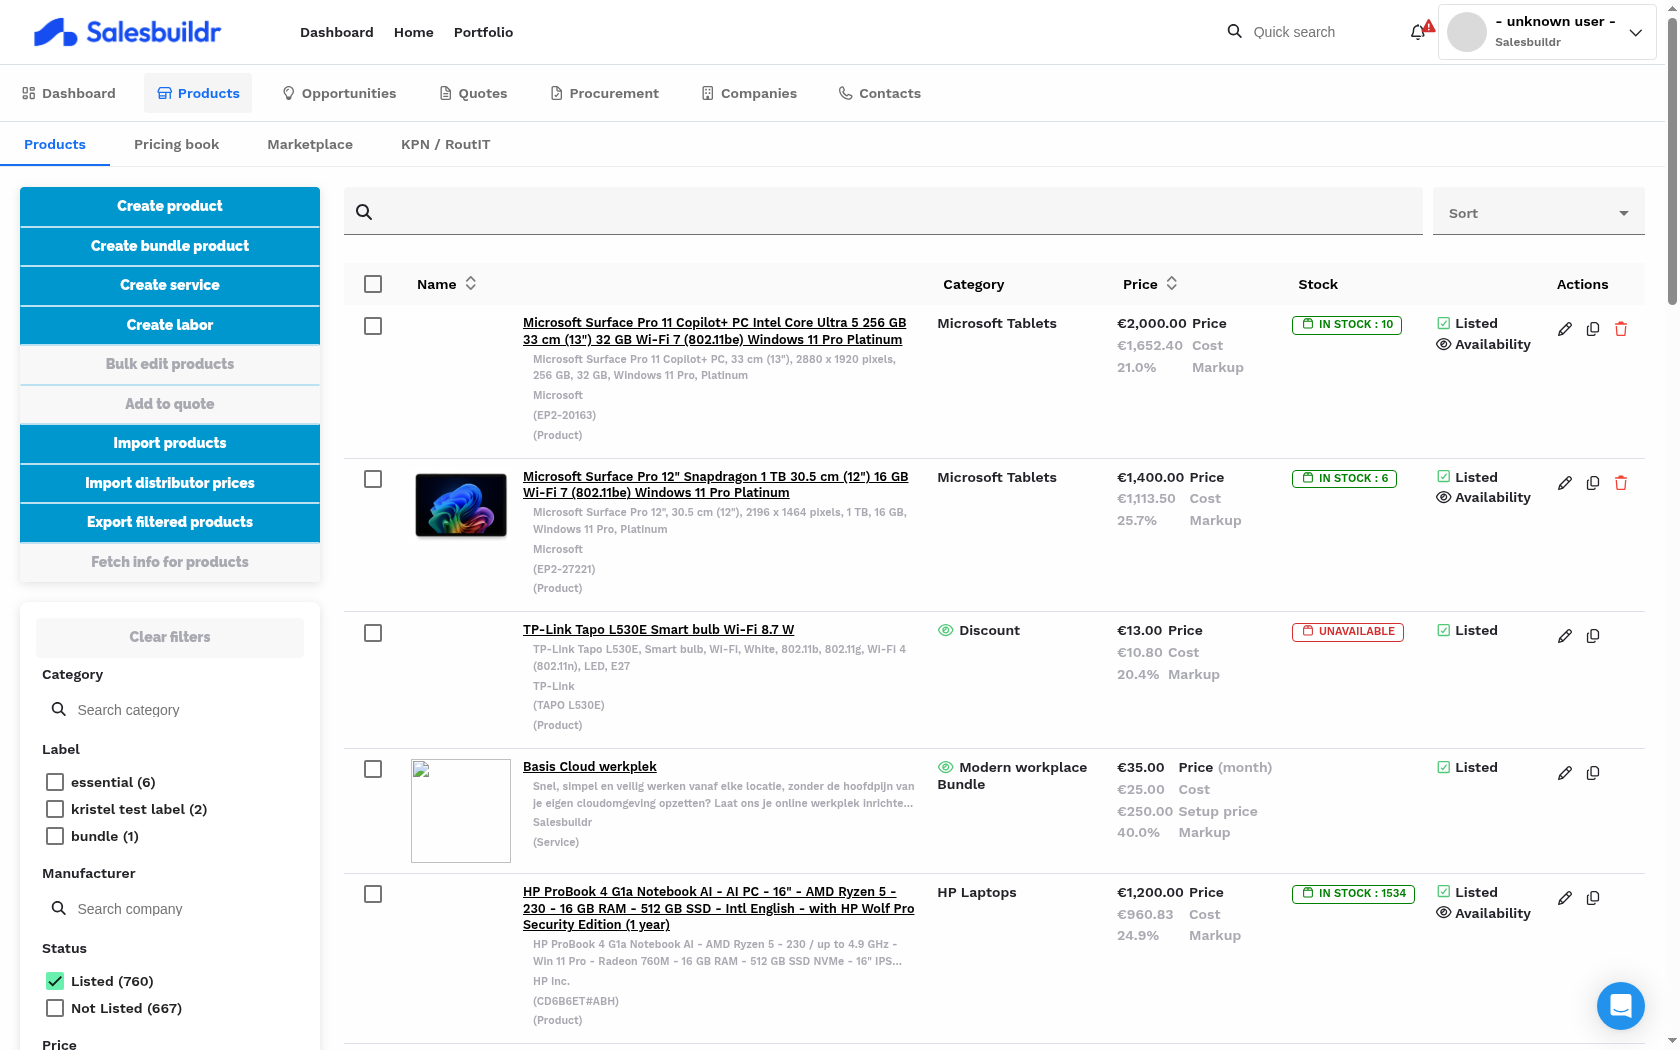
Task: Uncheck the Listed (760) status filter
Action: point(55,981)
